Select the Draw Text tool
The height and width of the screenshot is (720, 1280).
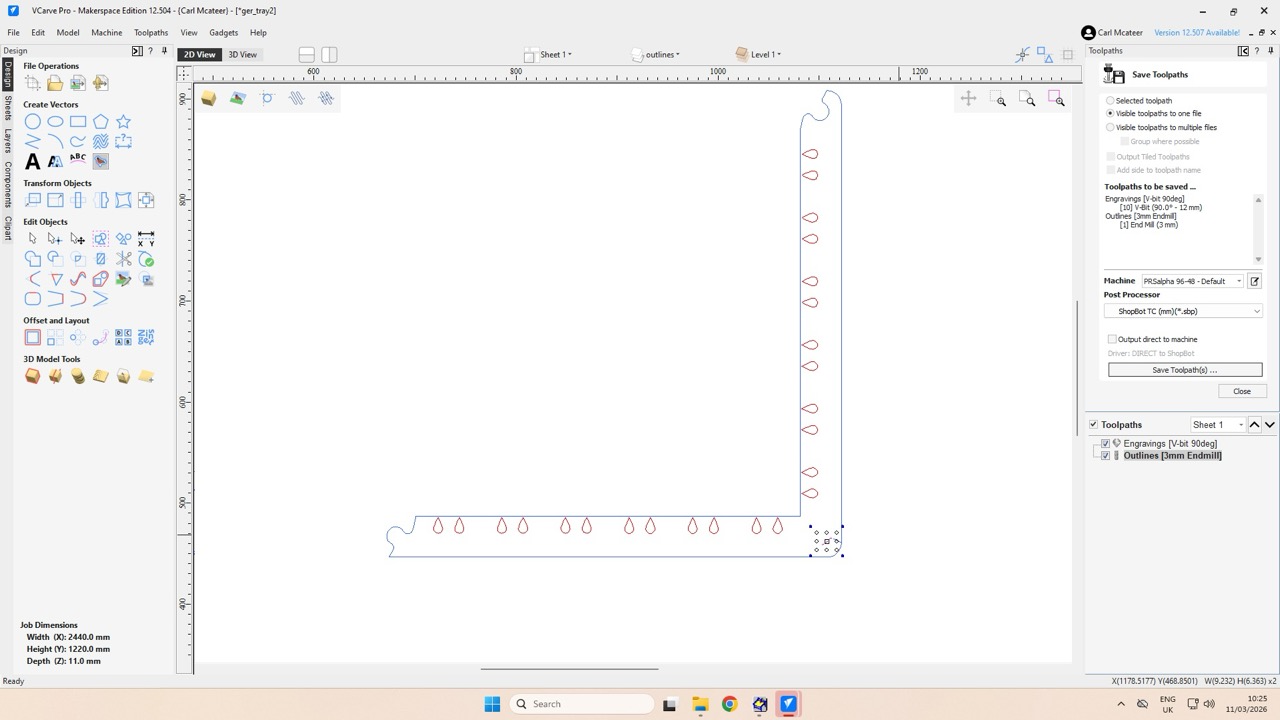33,161
